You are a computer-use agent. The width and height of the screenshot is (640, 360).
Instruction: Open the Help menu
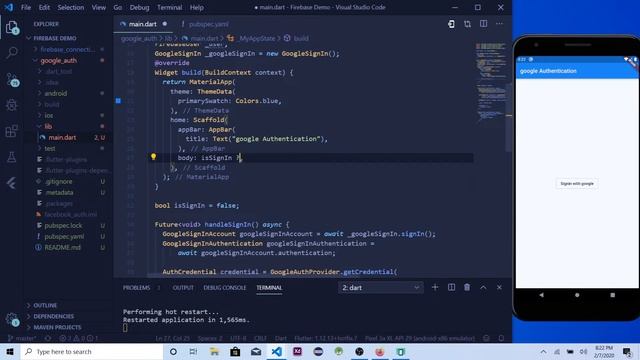(x=196, y=7)
